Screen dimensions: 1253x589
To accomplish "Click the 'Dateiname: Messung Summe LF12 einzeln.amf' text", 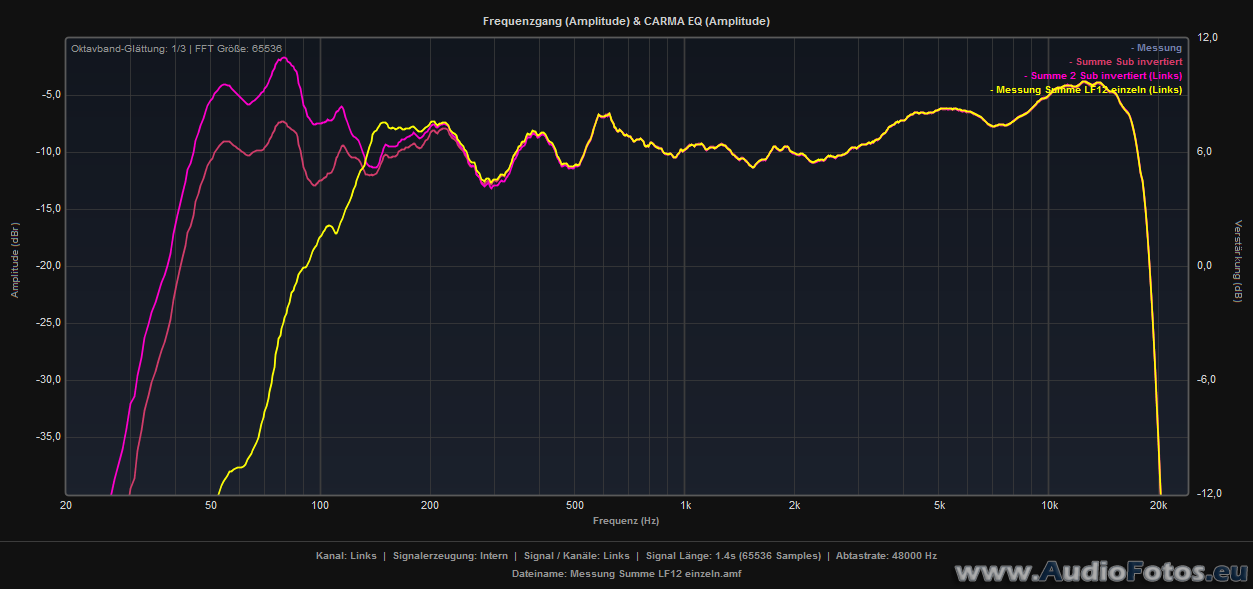I will (x=626, y=574).
